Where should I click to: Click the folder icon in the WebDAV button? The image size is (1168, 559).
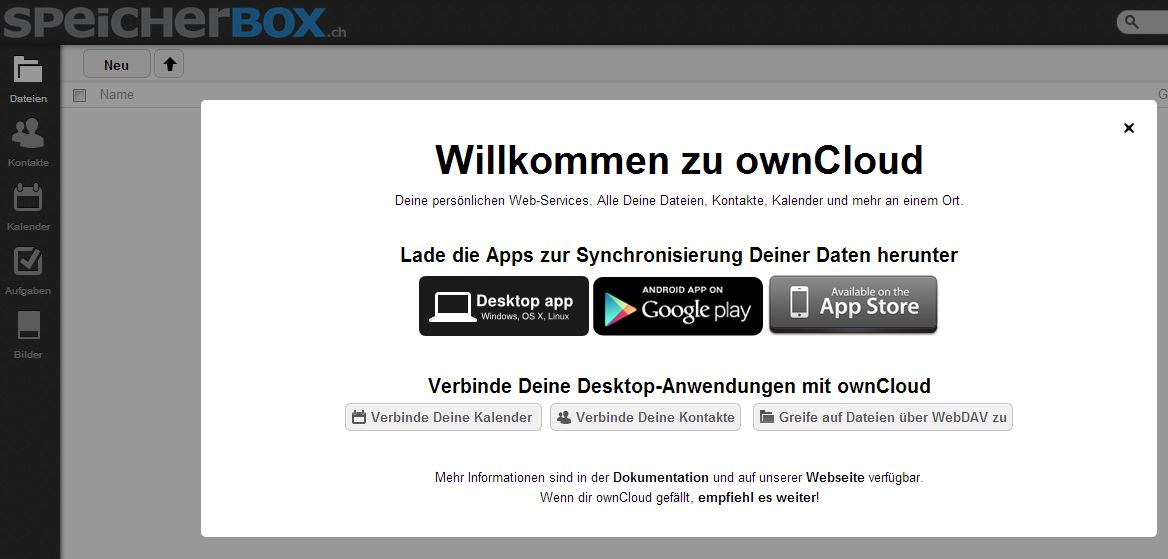pos(766,417)
